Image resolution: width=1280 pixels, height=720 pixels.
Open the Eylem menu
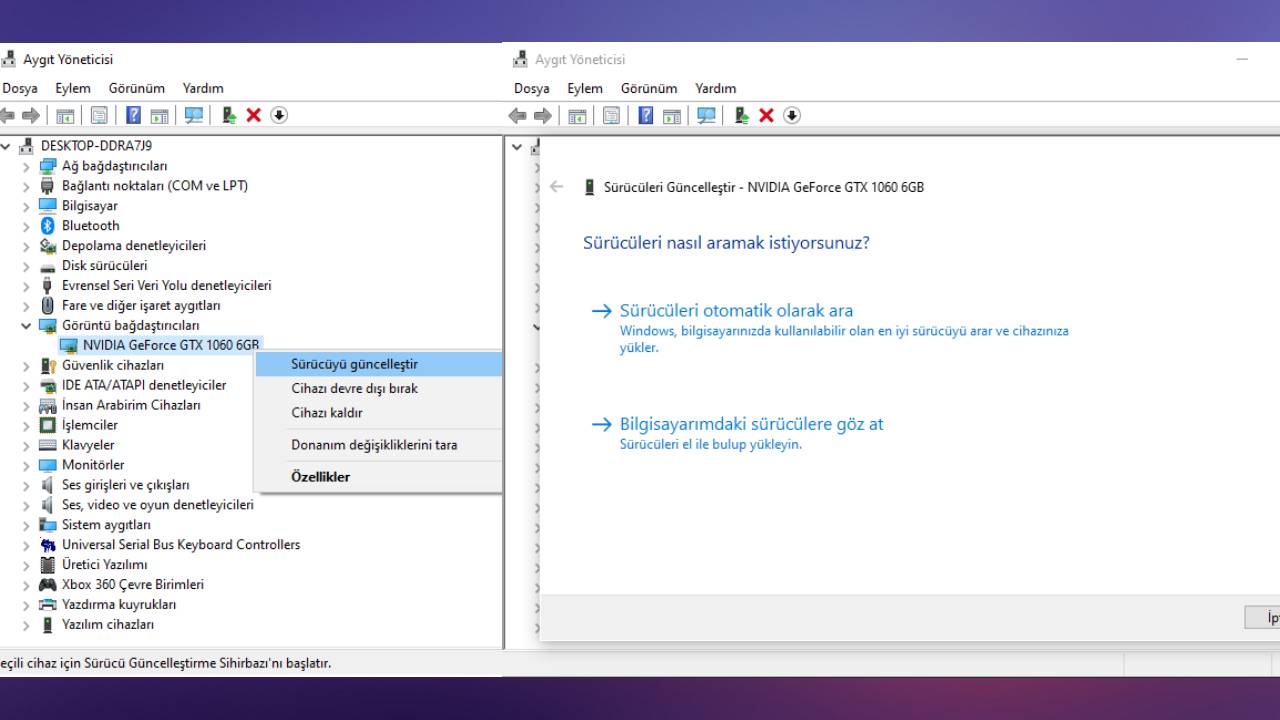[71, 88]
